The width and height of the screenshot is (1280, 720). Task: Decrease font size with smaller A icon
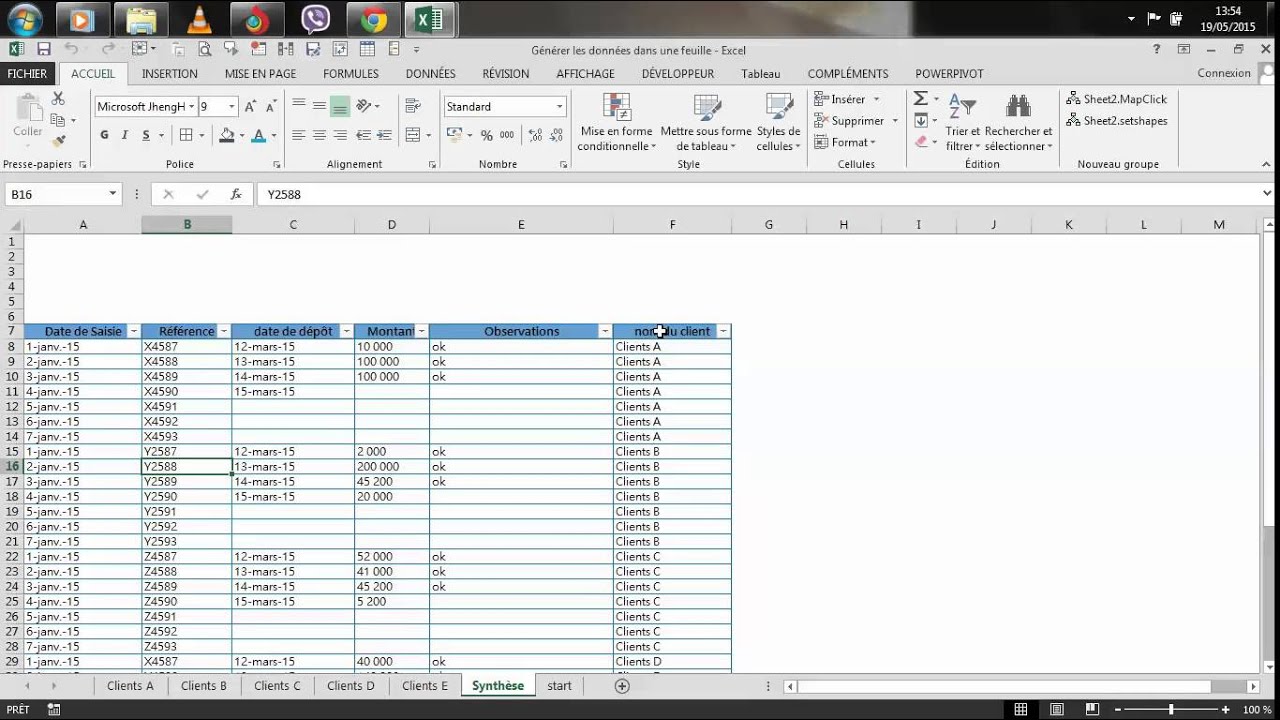pos(270,106)
